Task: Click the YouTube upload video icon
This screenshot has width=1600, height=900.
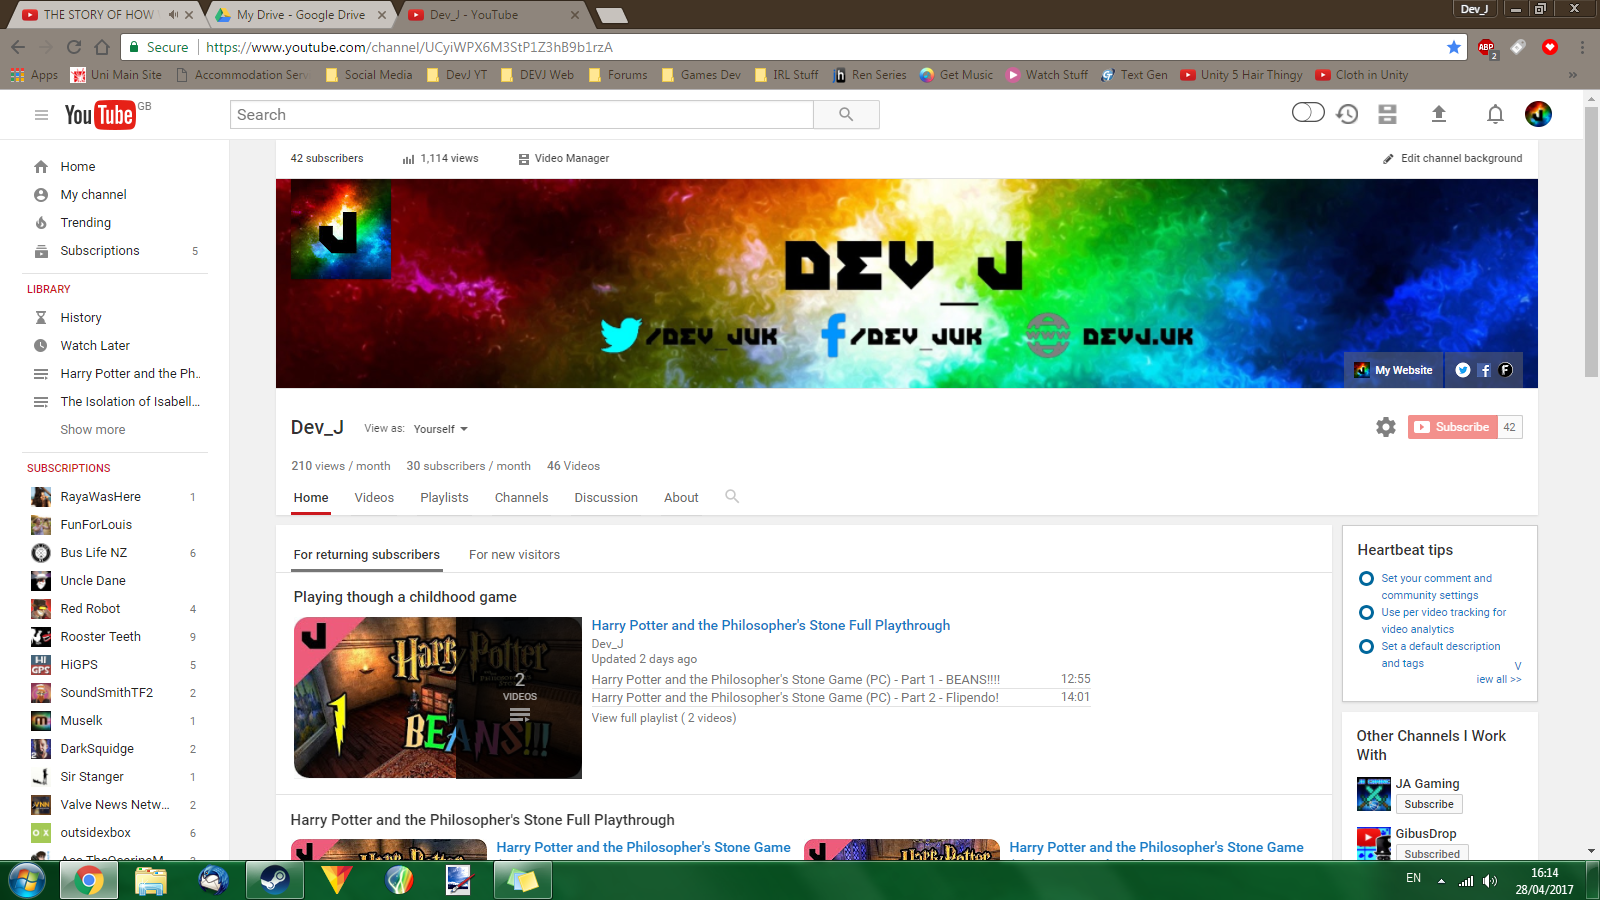Action: [x=1439, y=114]
